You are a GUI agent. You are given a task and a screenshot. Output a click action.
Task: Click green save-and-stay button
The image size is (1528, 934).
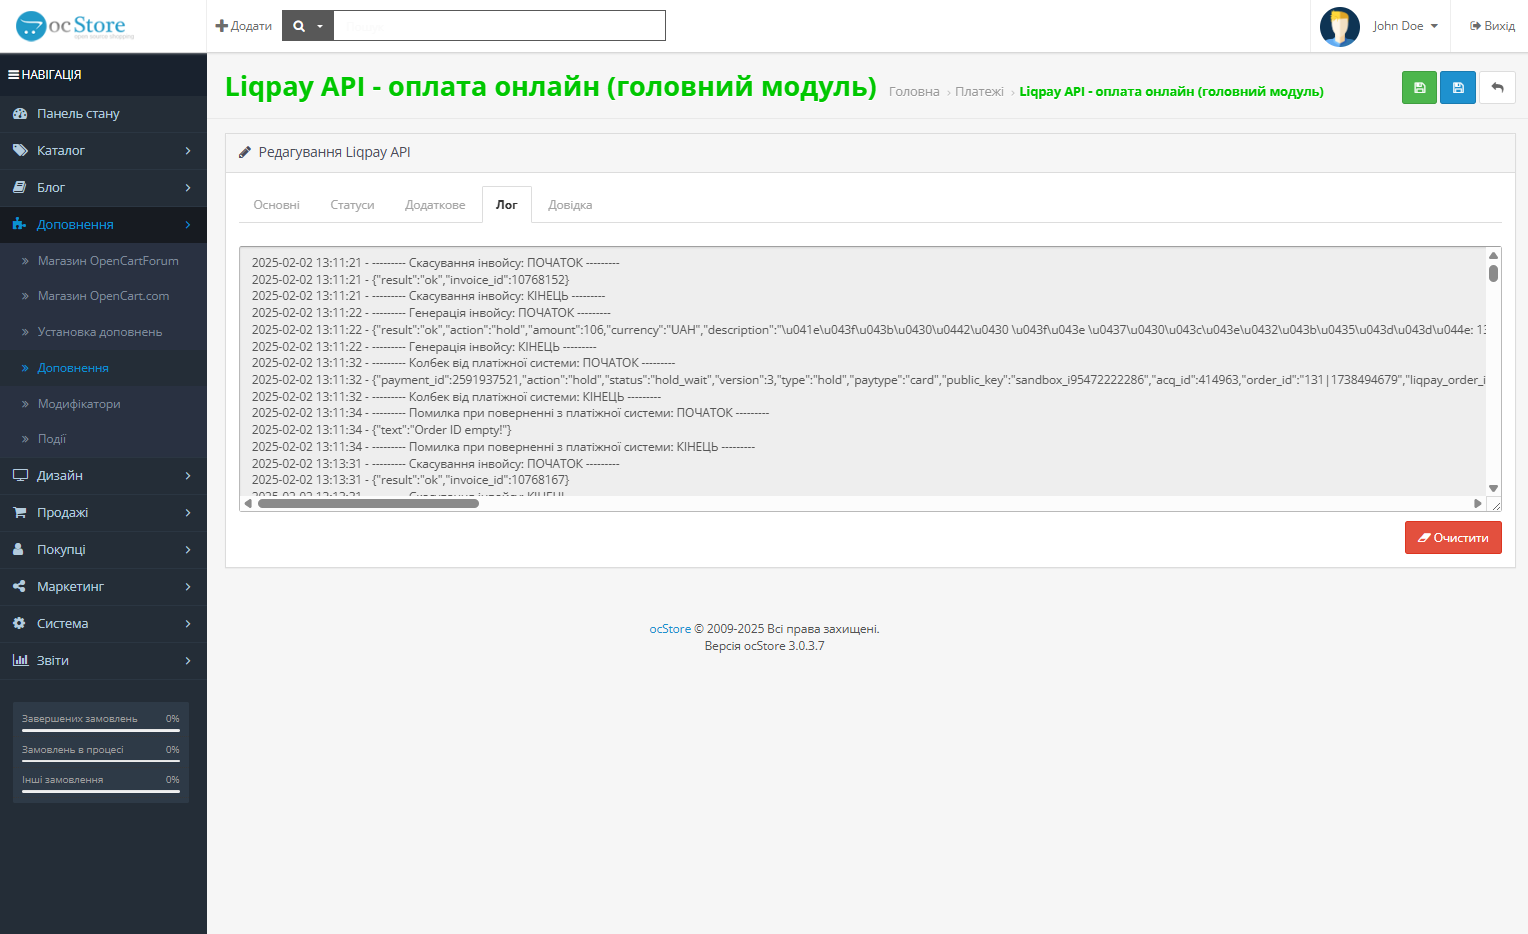click(x=1419, y=88)
